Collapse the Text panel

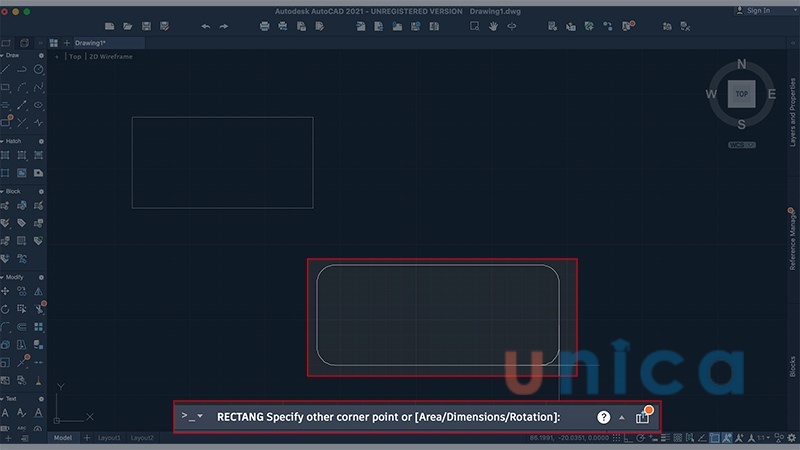tap(2, 399)
